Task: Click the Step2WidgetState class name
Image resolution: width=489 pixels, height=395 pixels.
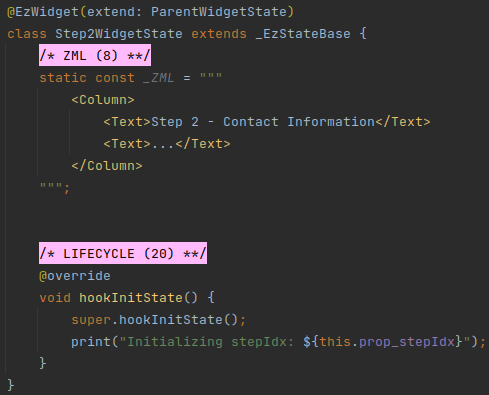Action: [x=119, y=34]
